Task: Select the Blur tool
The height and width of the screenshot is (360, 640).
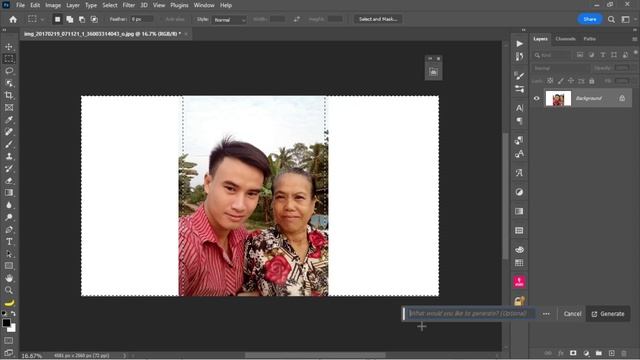Action: 9,205
